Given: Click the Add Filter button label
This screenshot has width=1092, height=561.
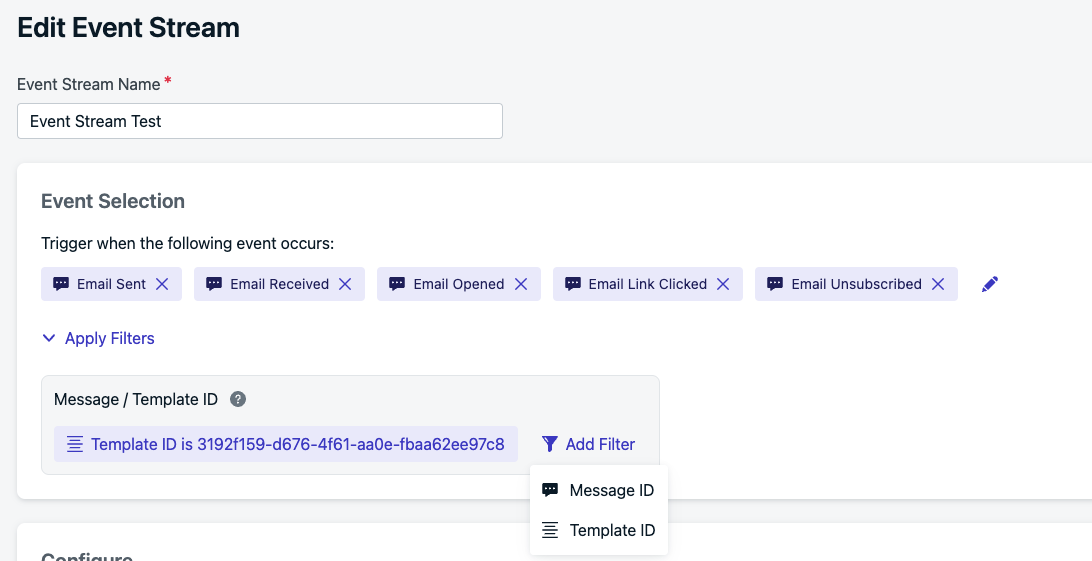Looking at the screenshot, I should 600,444.
